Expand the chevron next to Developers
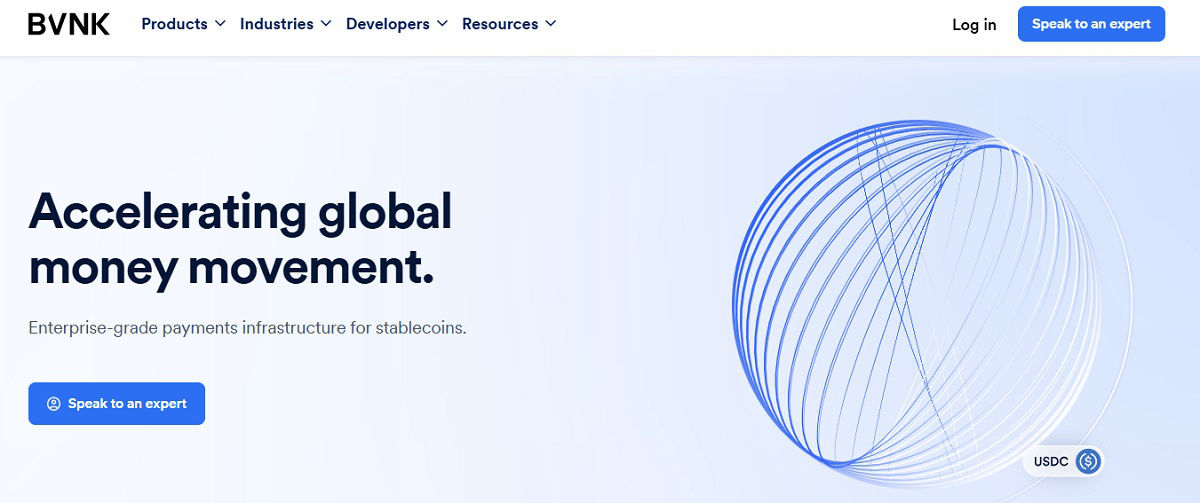This screenshot has height=503, width=1200. click(441, 24)
